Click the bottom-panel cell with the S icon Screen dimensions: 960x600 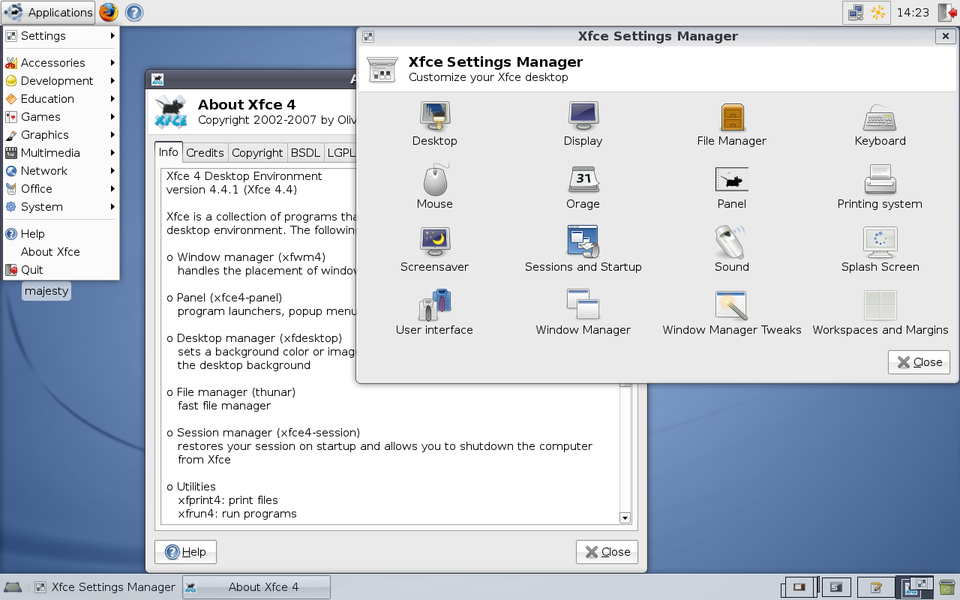coord(836,588)
